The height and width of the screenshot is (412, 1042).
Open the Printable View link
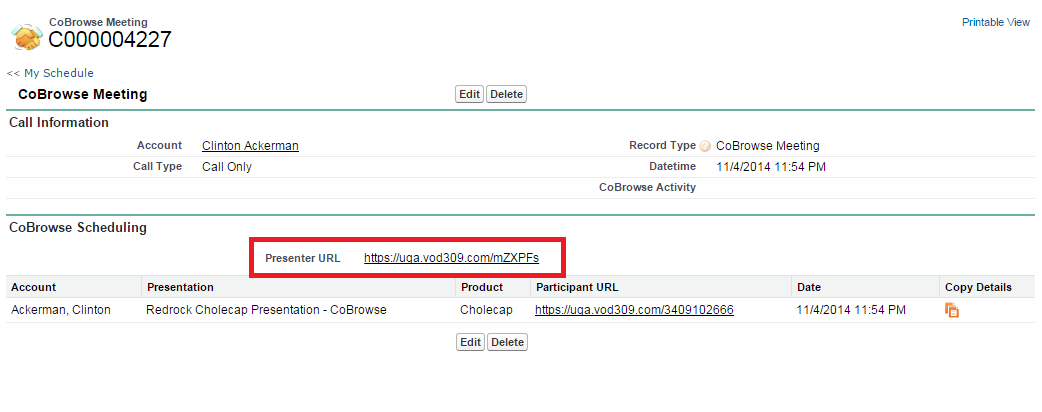[x=995, y=22]
